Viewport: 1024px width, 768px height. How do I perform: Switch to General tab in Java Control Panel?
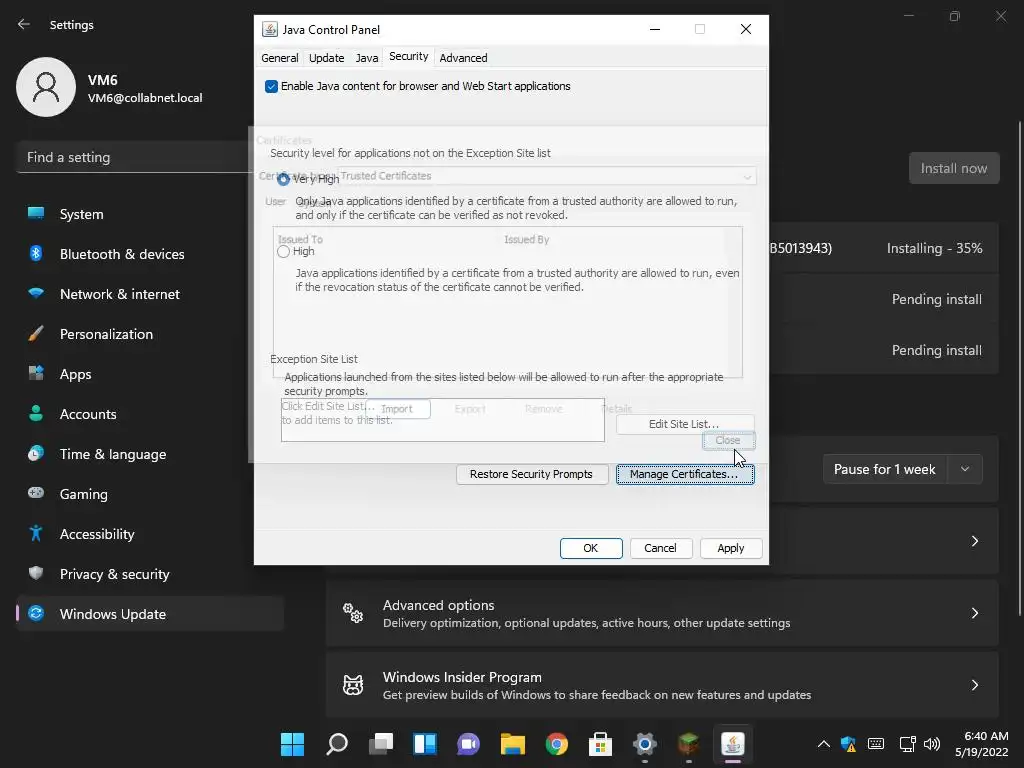pyautogui.click(x=280, y=58)
